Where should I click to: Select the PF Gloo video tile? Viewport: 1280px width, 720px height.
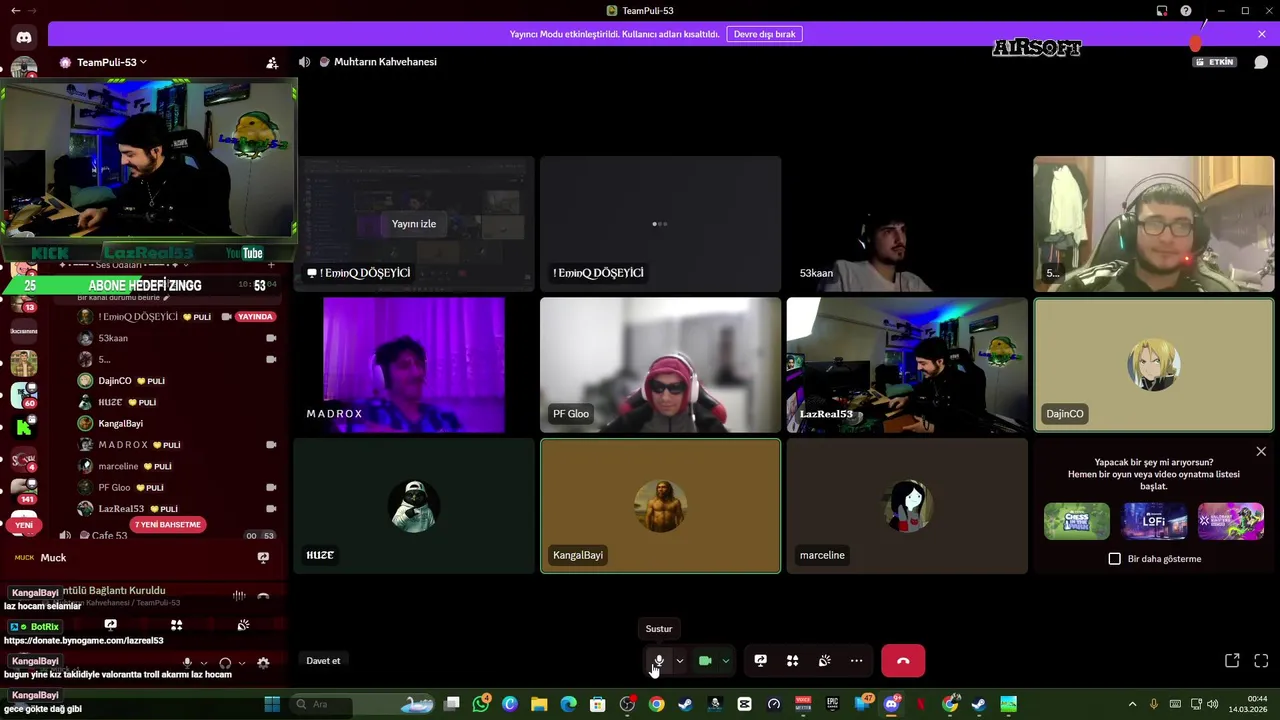pyautogui.click(x=660, y=365)
